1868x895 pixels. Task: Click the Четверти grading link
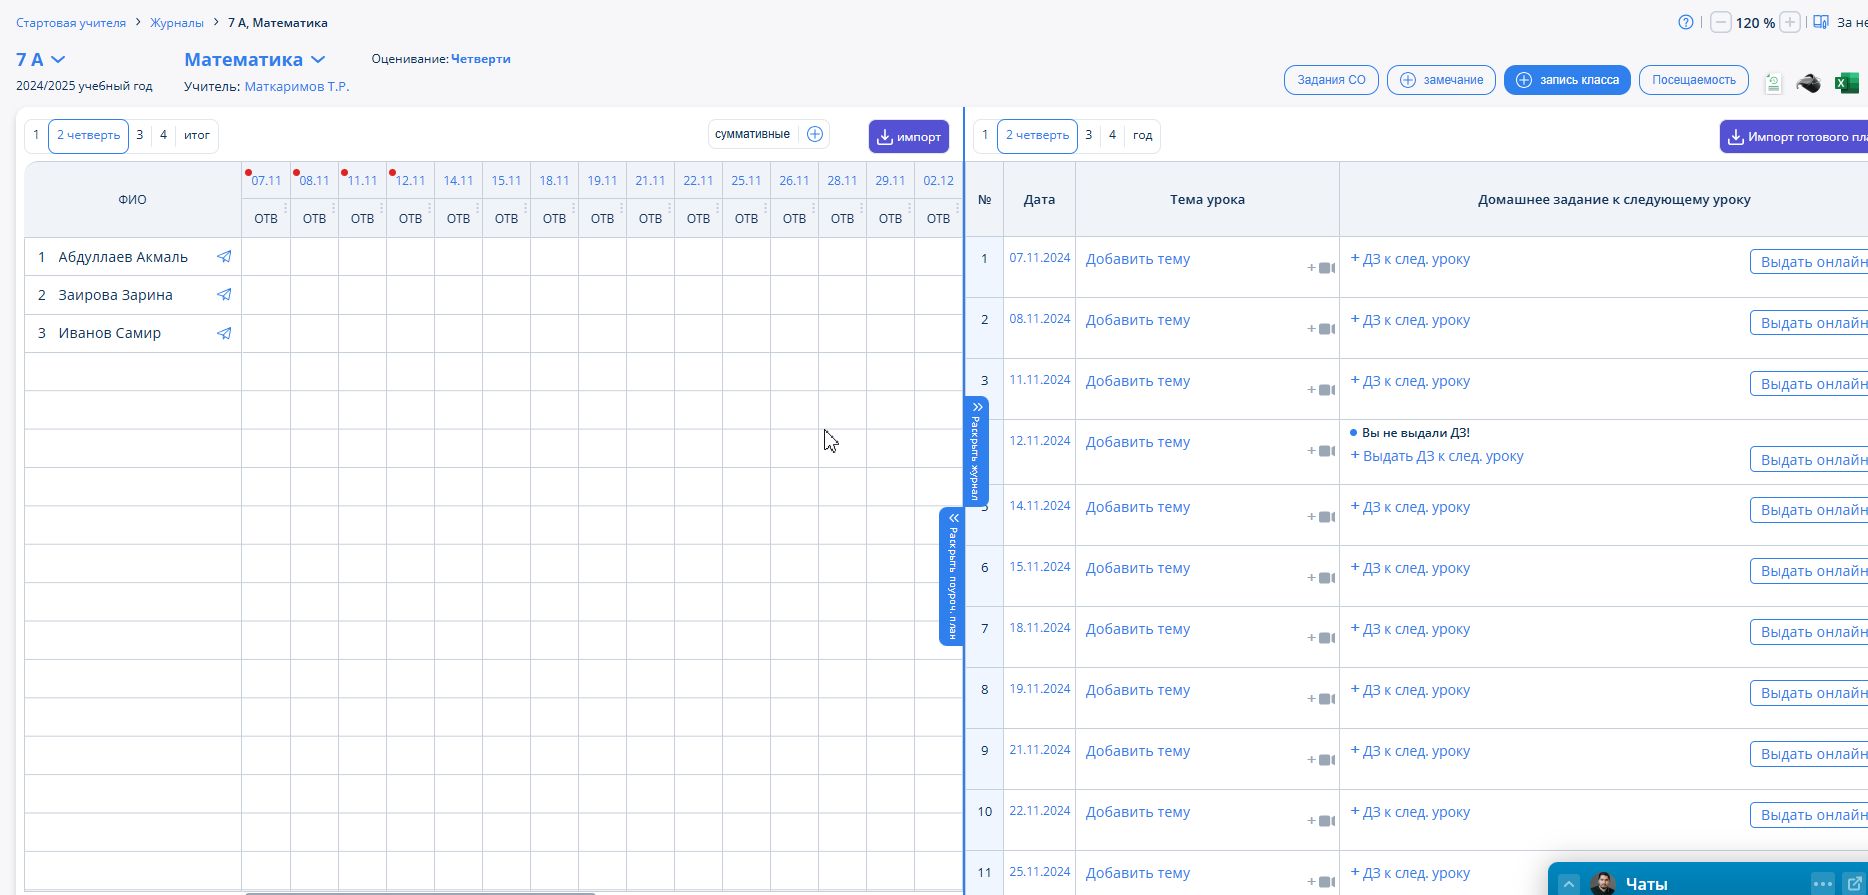[x=481, y=59]
